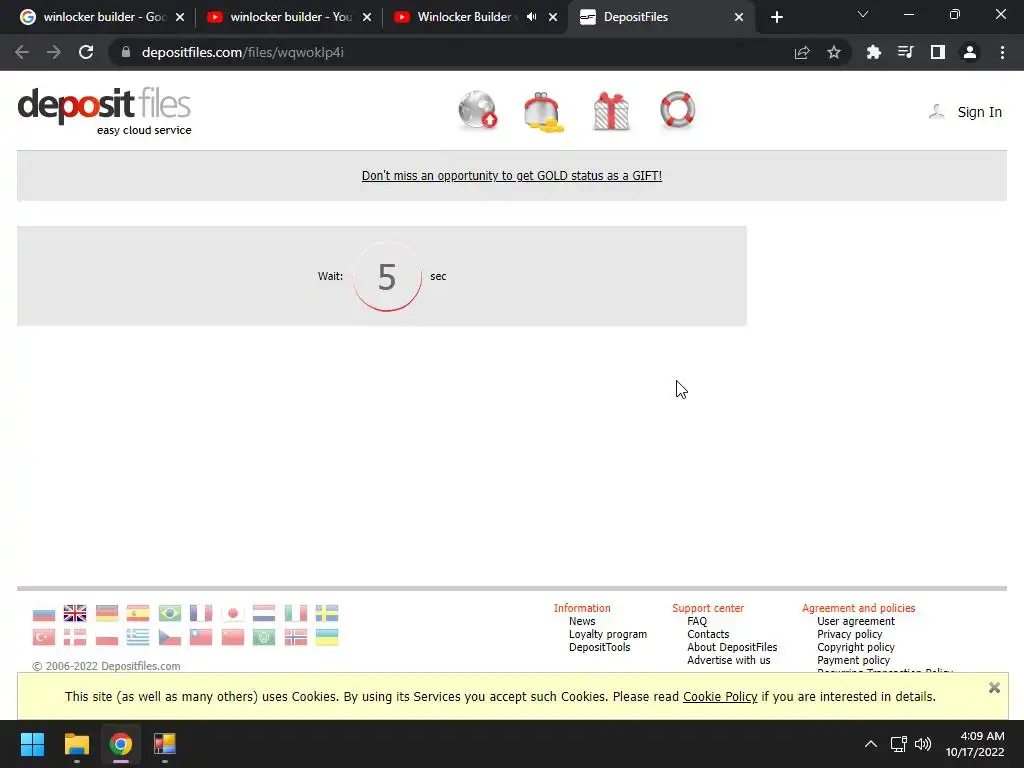This screenshot has width=1024, height=768.
Task: Expand the tab search chevron
Action: point(863,14)
